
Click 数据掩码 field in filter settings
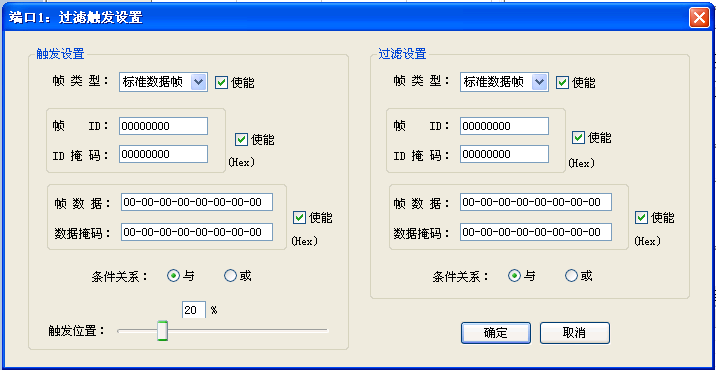tap(536, 232)
